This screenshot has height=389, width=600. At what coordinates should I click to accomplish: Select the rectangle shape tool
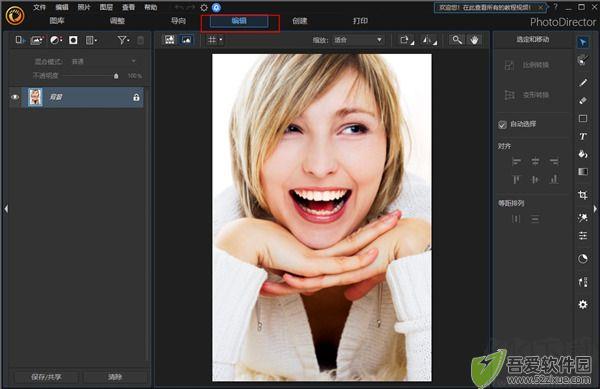583,119
